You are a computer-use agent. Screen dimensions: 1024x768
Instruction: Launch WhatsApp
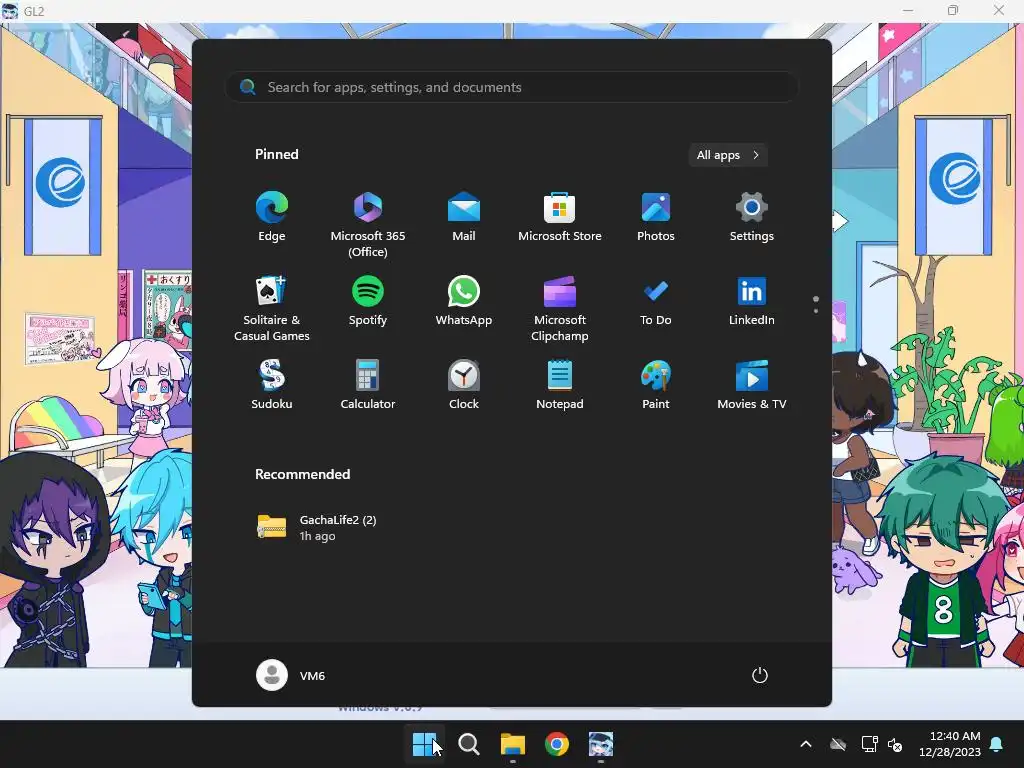pos(464,301)
